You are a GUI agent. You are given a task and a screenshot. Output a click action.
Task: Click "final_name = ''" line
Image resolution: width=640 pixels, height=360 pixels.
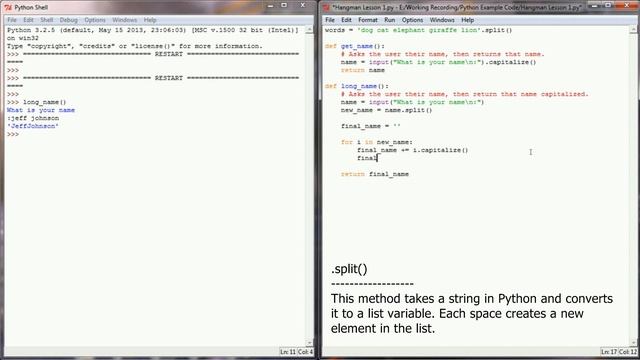371,126
